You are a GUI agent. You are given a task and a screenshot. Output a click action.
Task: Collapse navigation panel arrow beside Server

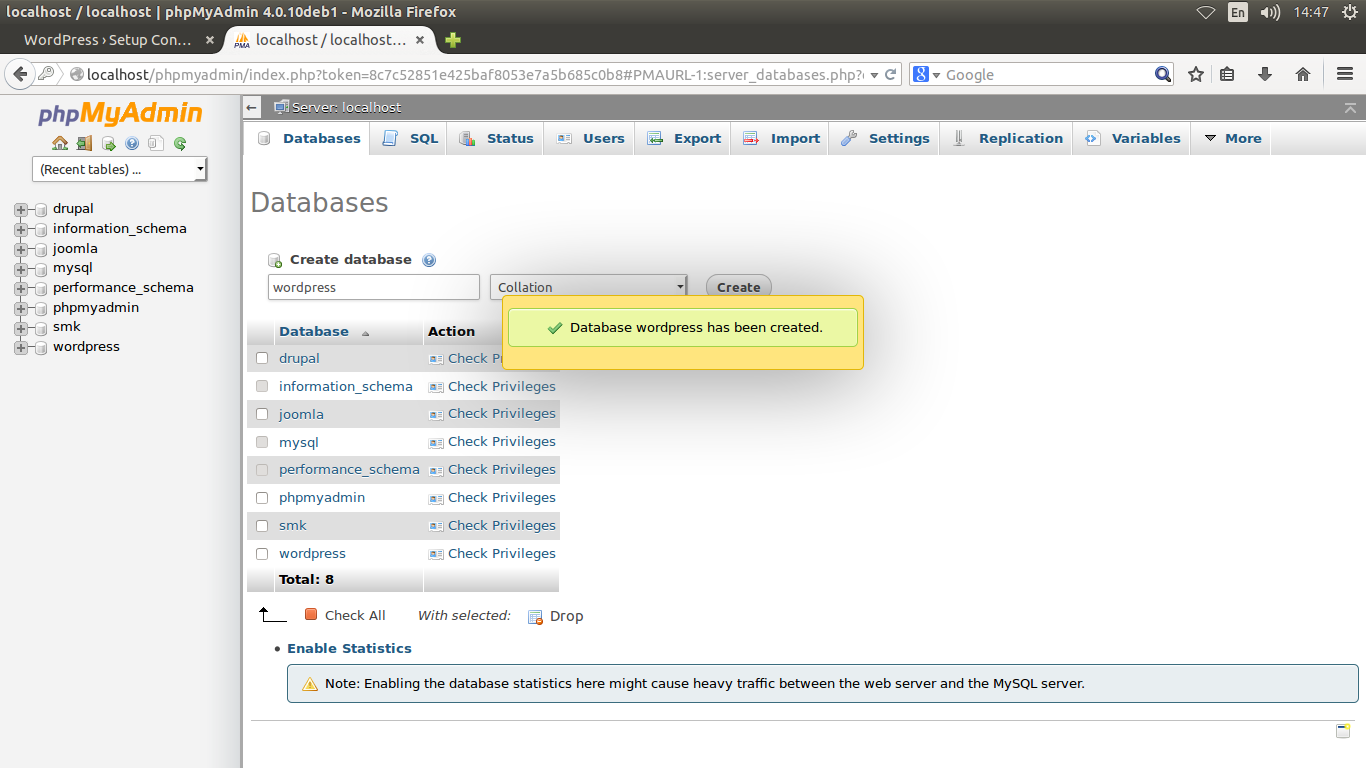pos(252,107)
